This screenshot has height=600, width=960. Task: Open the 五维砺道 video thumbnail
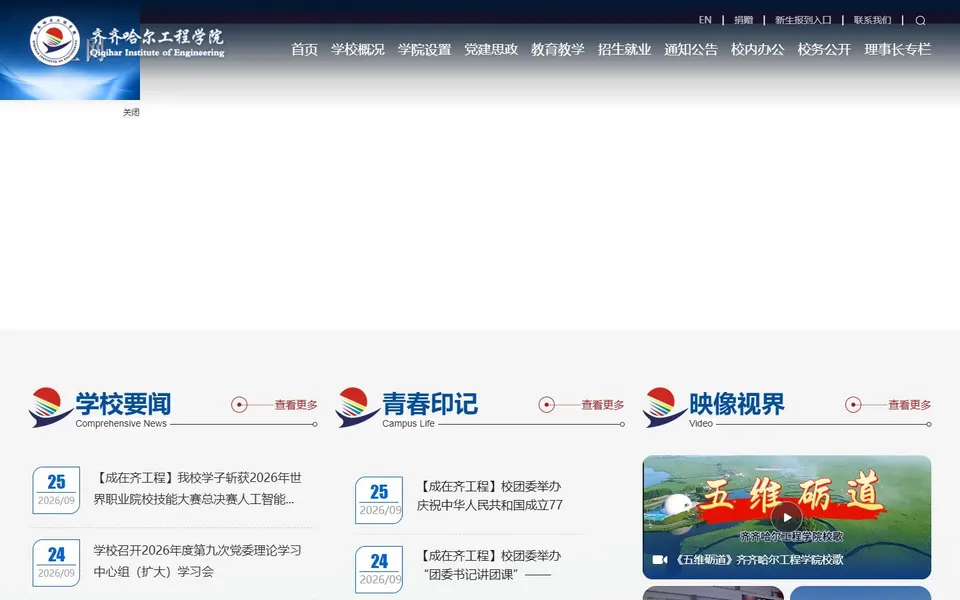point(787,517)
